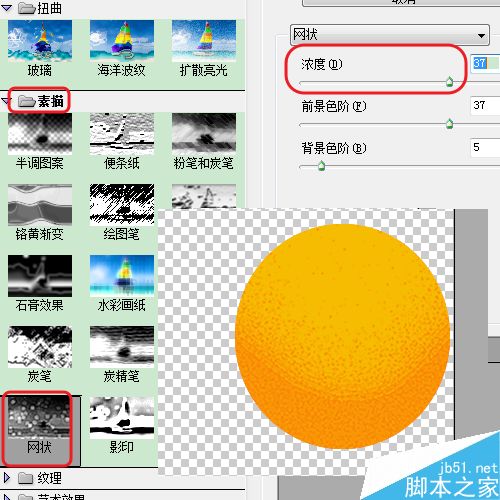
Task: Click the 浓度 slider handle
Action: click(450, 82)
